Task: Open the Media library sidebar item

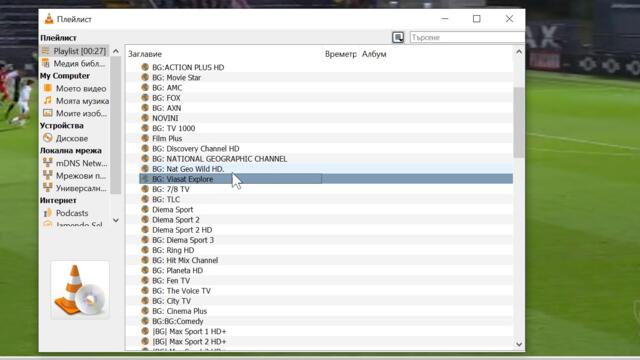Action: (75, 64)
